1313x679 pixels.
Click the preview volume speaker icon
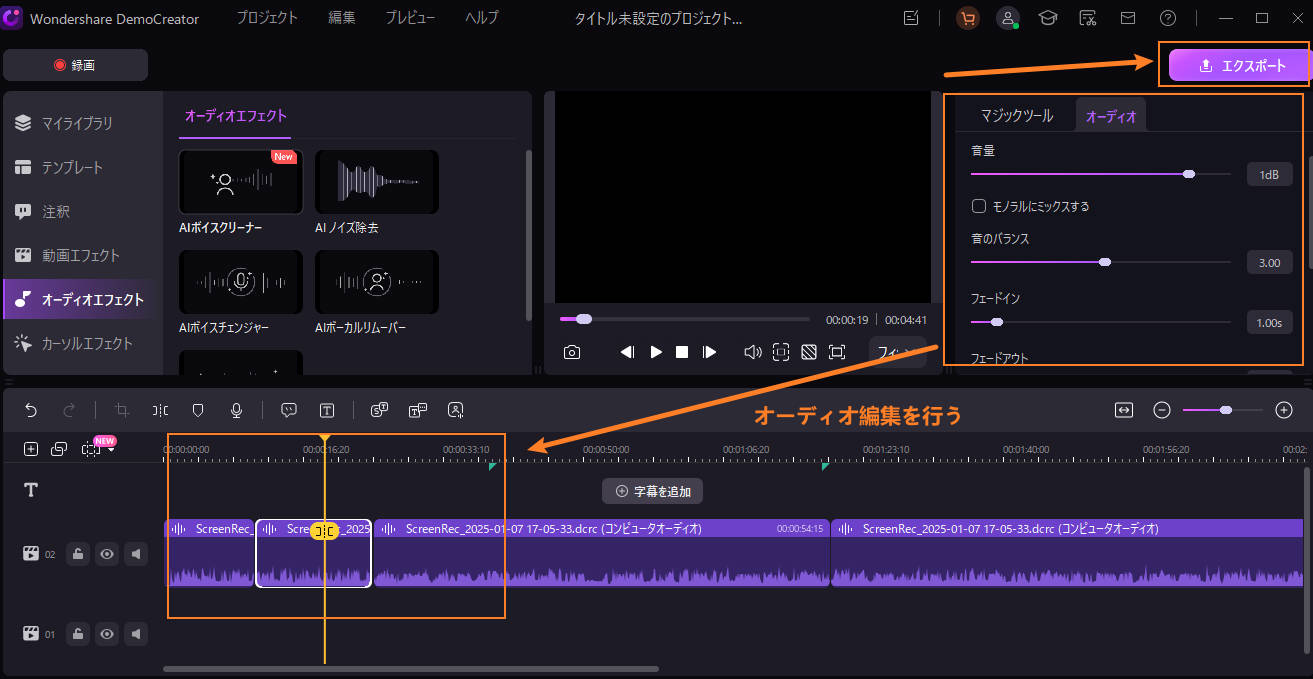(x=753, y=352)
